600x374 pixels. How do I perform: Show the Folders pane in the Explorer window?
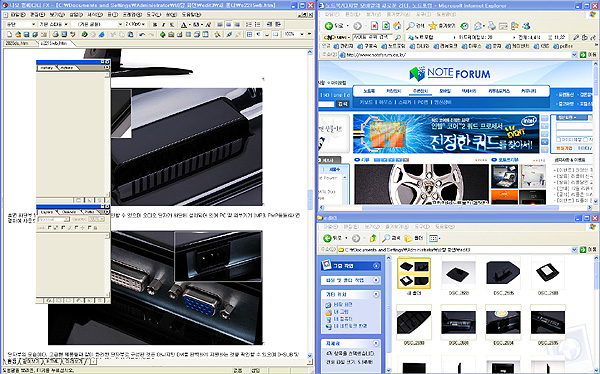(x=414, y=238)
